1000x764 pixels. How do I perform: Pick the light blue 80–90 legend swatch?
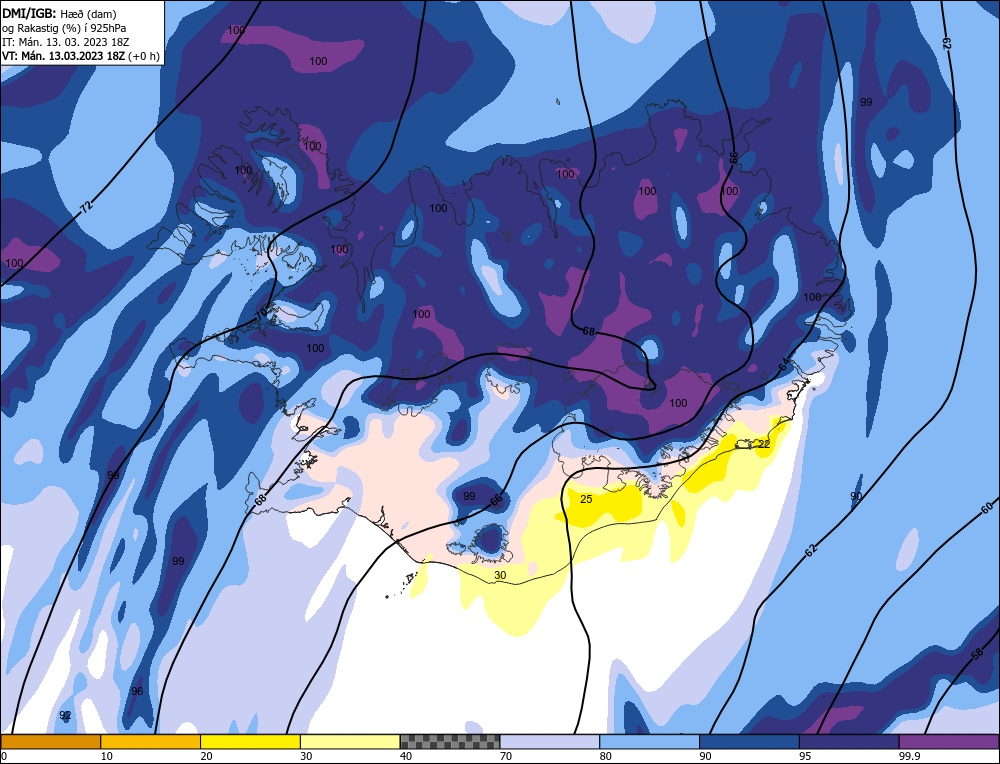649,741
